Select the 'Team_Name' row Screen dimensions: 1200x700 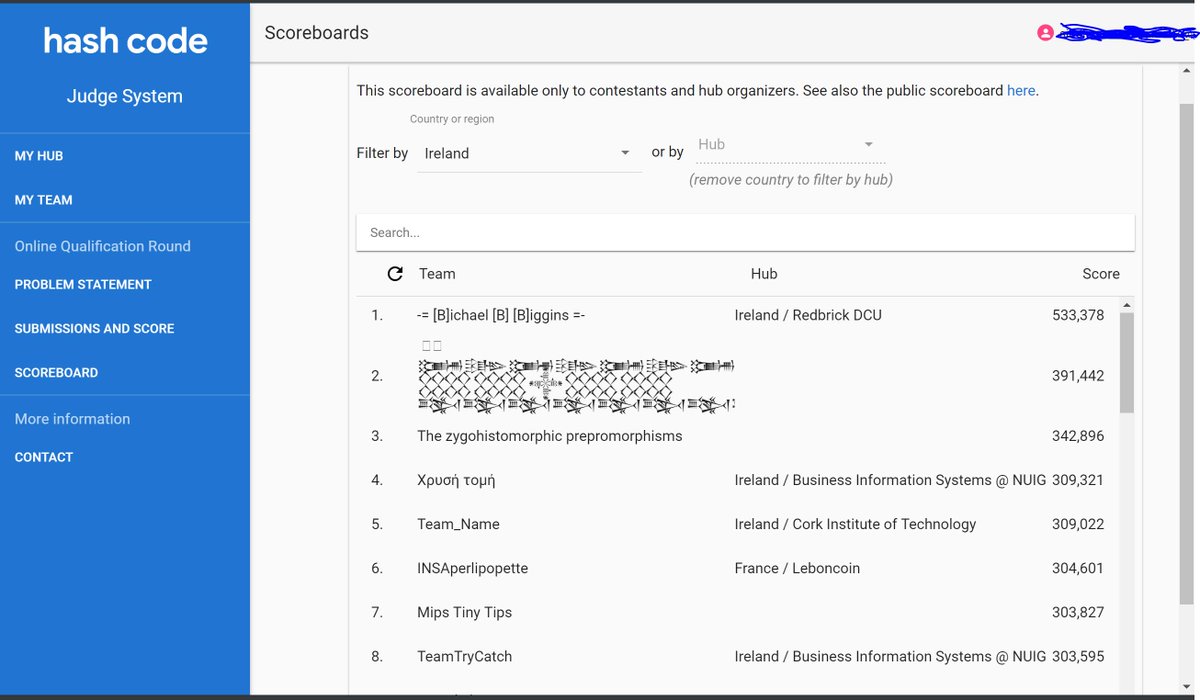745,524
